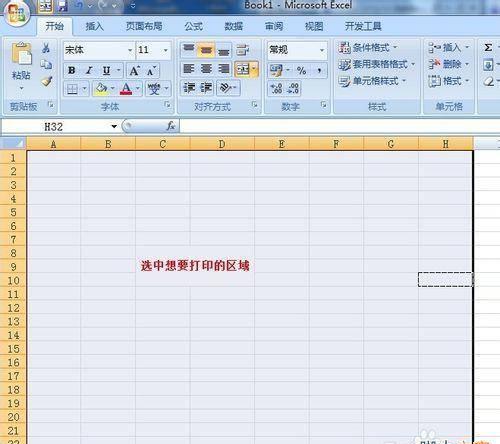Image resolution: width=500 pixels, height=444 pixels.
Task: Click 格式 button in cells group
Action: (449, 81)
